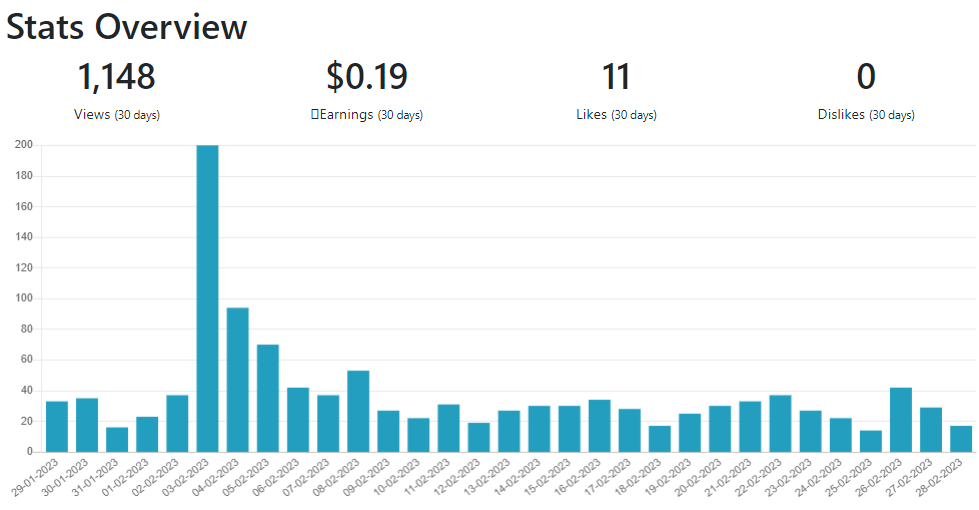The image size is (979, 510).
Task: Click the 20-02-2023 date axis label
Action: coord(697,477)
